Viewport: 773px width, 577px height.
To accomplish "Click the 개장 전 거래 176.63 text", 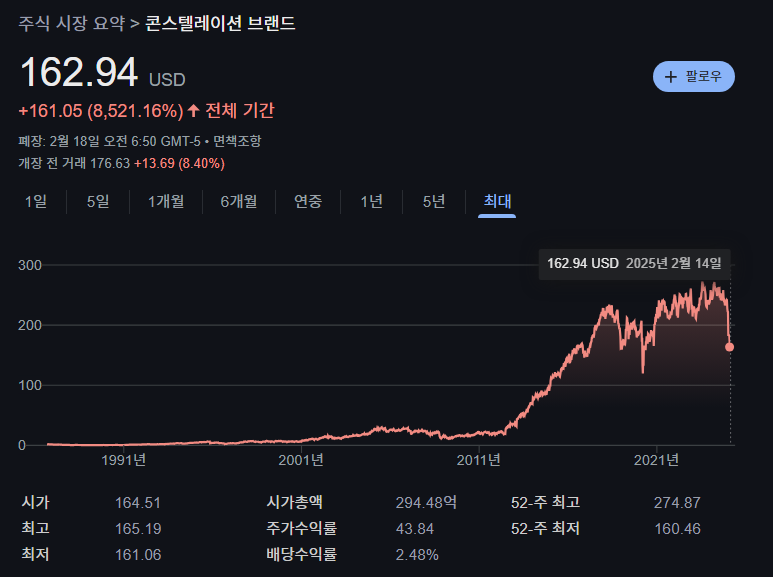I will 74,163.
